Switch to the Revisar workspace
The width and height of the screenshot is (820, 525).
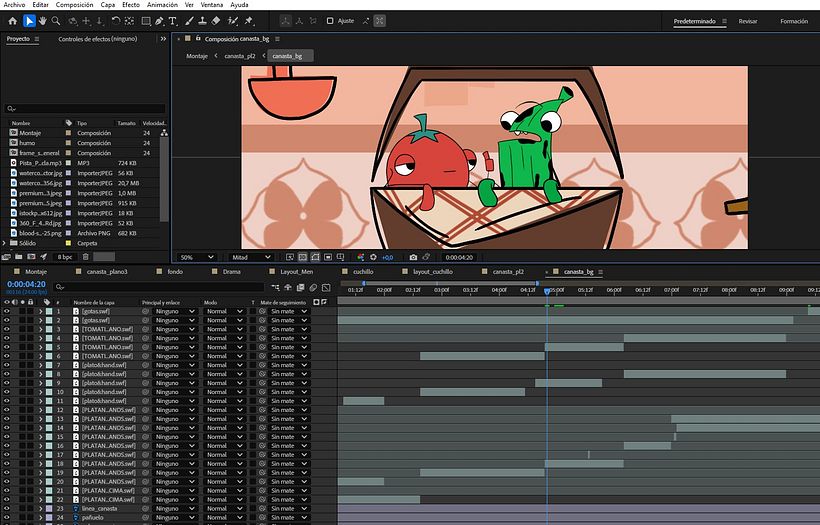pyautogui.click(x=748, y=21)
